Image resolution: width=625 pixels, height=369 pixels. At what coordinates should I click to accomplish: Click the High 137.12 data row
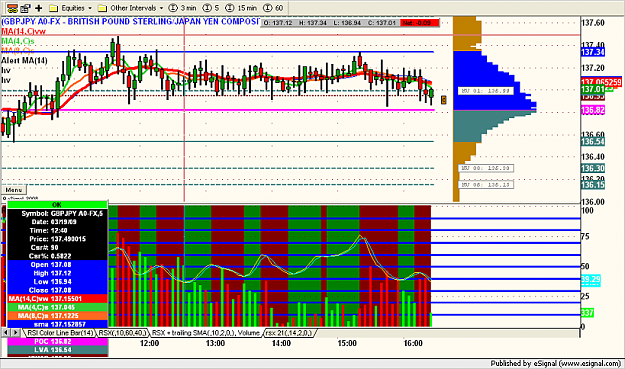coord(57,273)
